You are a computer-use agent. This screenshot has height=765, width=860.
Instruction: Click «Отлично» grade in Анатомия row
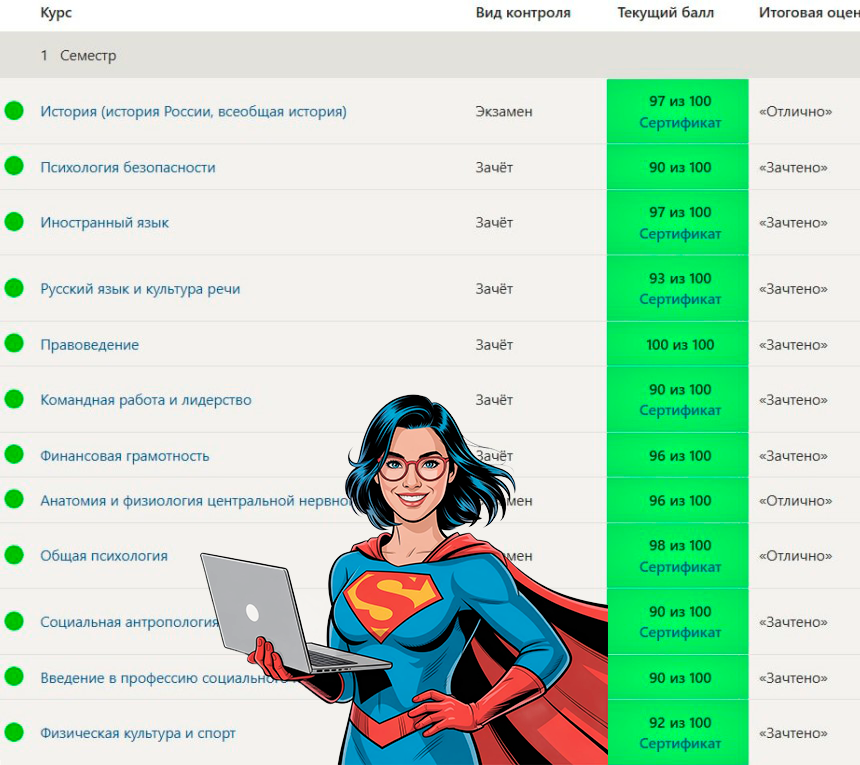tap(795, 501)
